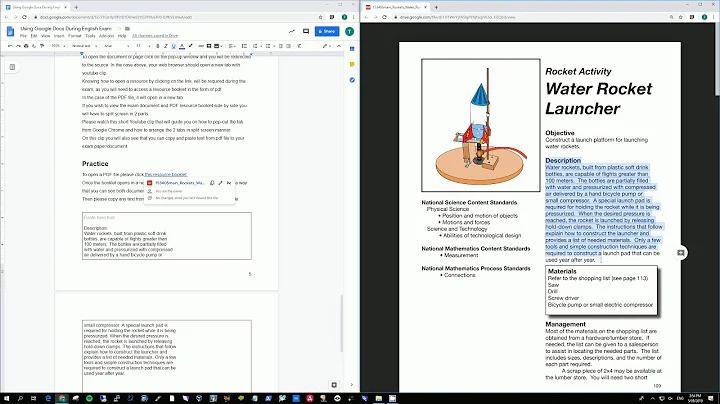Image resolution: width=720 pixels, height=404 pixels.
Task: Open the Zoom 100% dropdown
Action: 58,46
